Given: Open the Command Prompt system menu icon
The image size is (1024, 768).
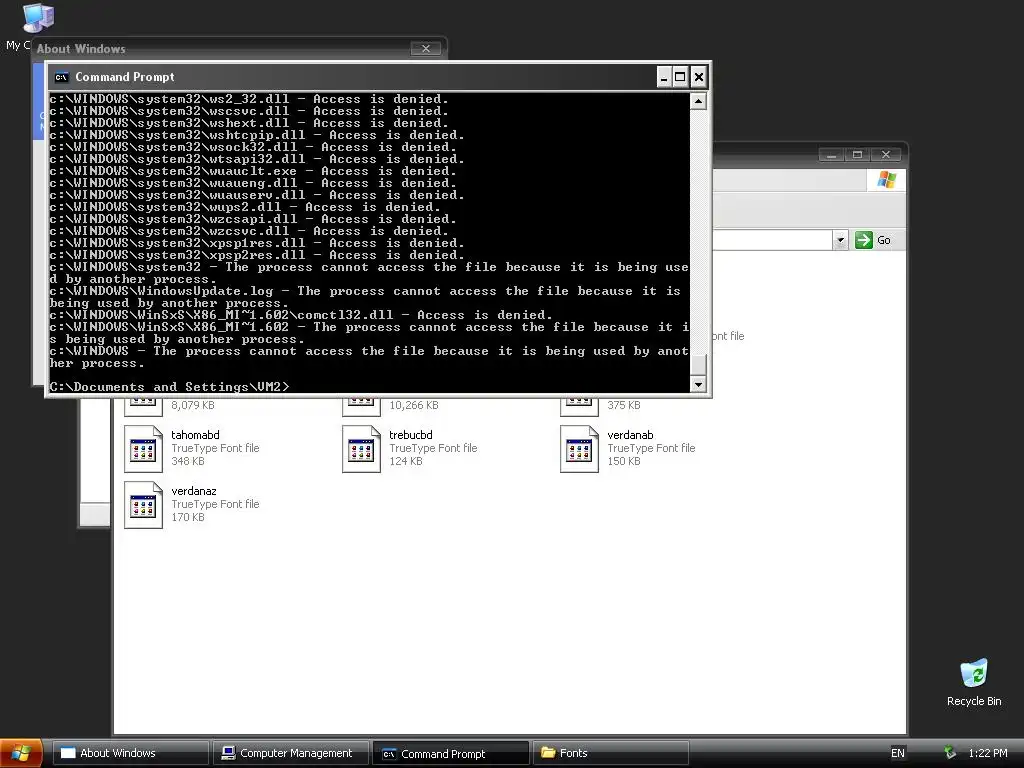Looking at the screenshot, I should click(61, 77).
